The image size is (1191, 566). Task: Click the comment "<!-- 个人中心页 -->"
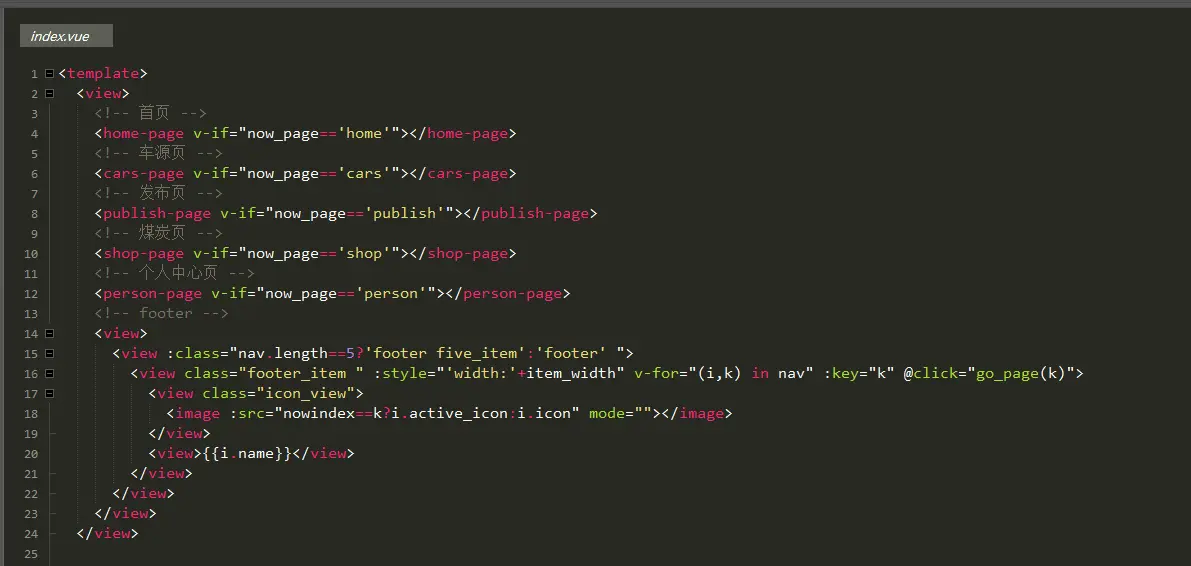(x=175, y=274)
